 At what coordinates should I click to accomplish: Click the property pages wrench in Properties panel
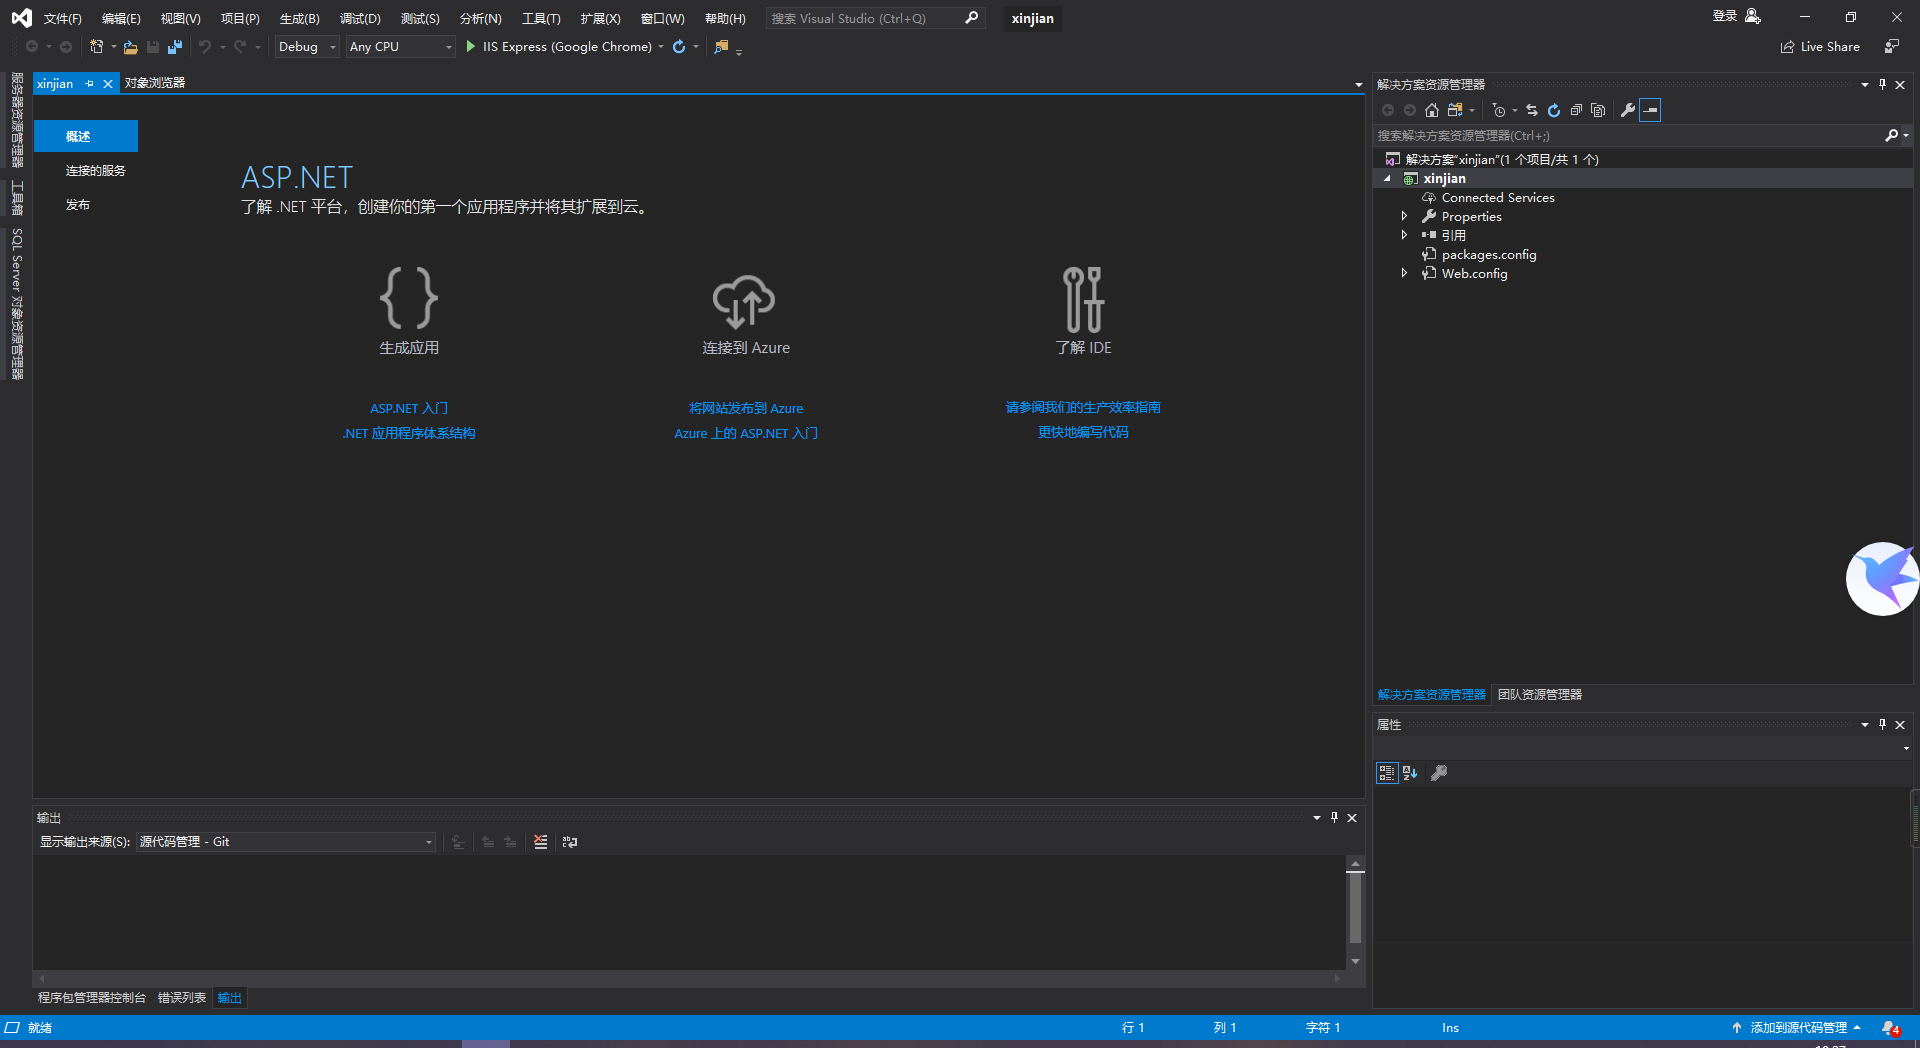[x=1439, y=773]
